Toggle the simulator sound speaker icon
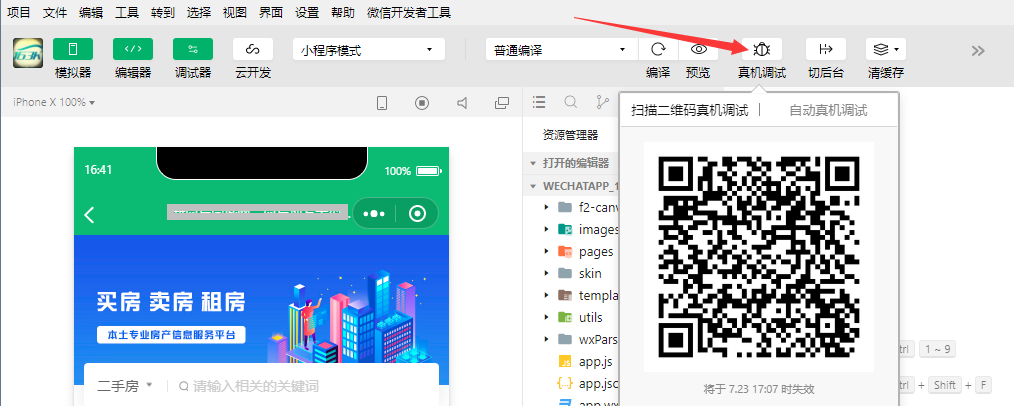 pyautogui.click(x=462, y=103)
